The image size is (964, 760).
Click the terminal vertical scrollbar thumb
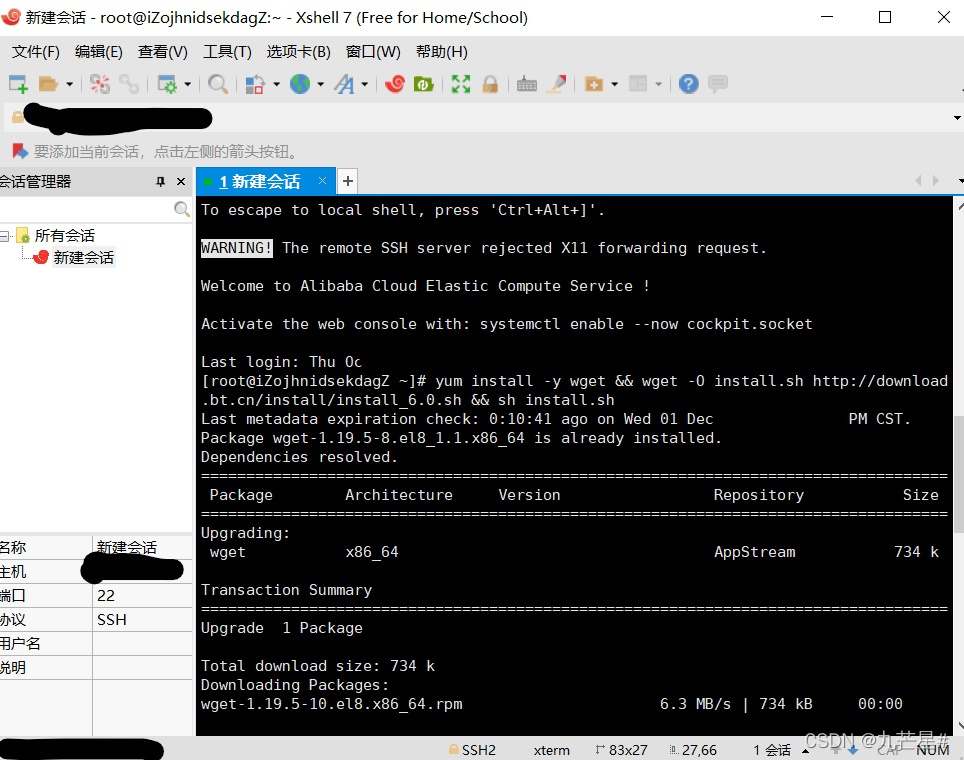958,475
